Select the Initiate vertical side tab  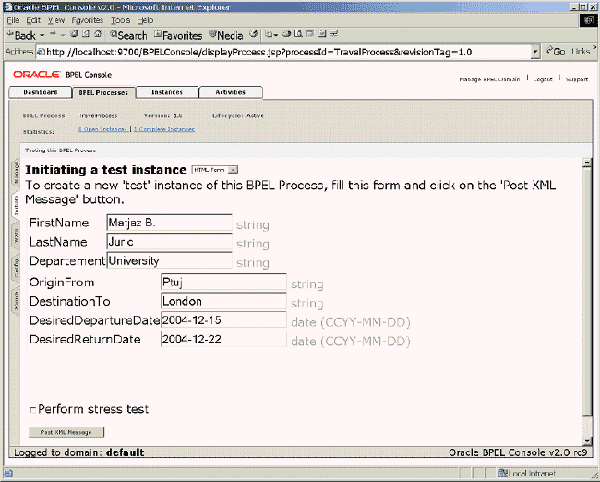tap(16, 205)
